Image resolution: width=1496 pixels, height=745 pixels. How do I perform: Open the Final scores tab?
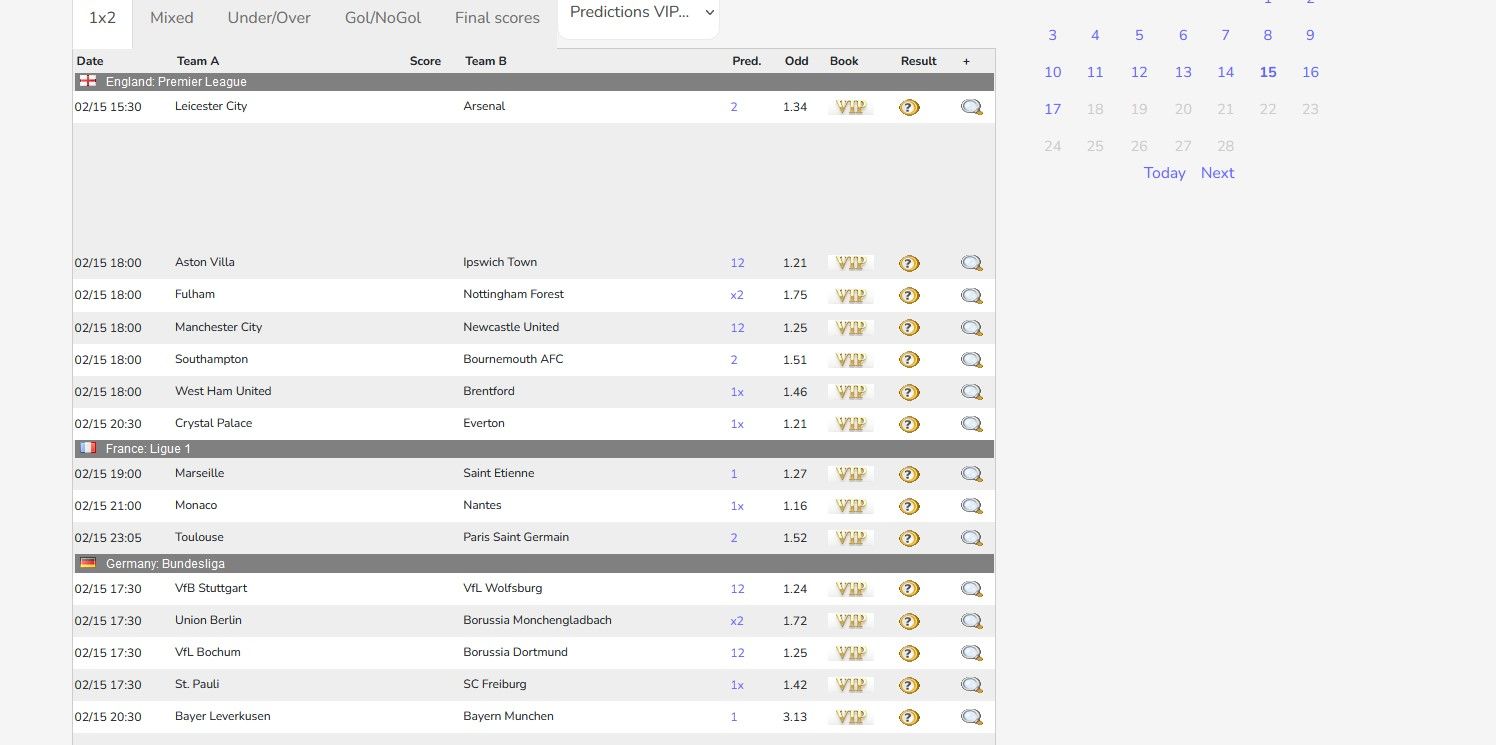click(x=497, y=18)
